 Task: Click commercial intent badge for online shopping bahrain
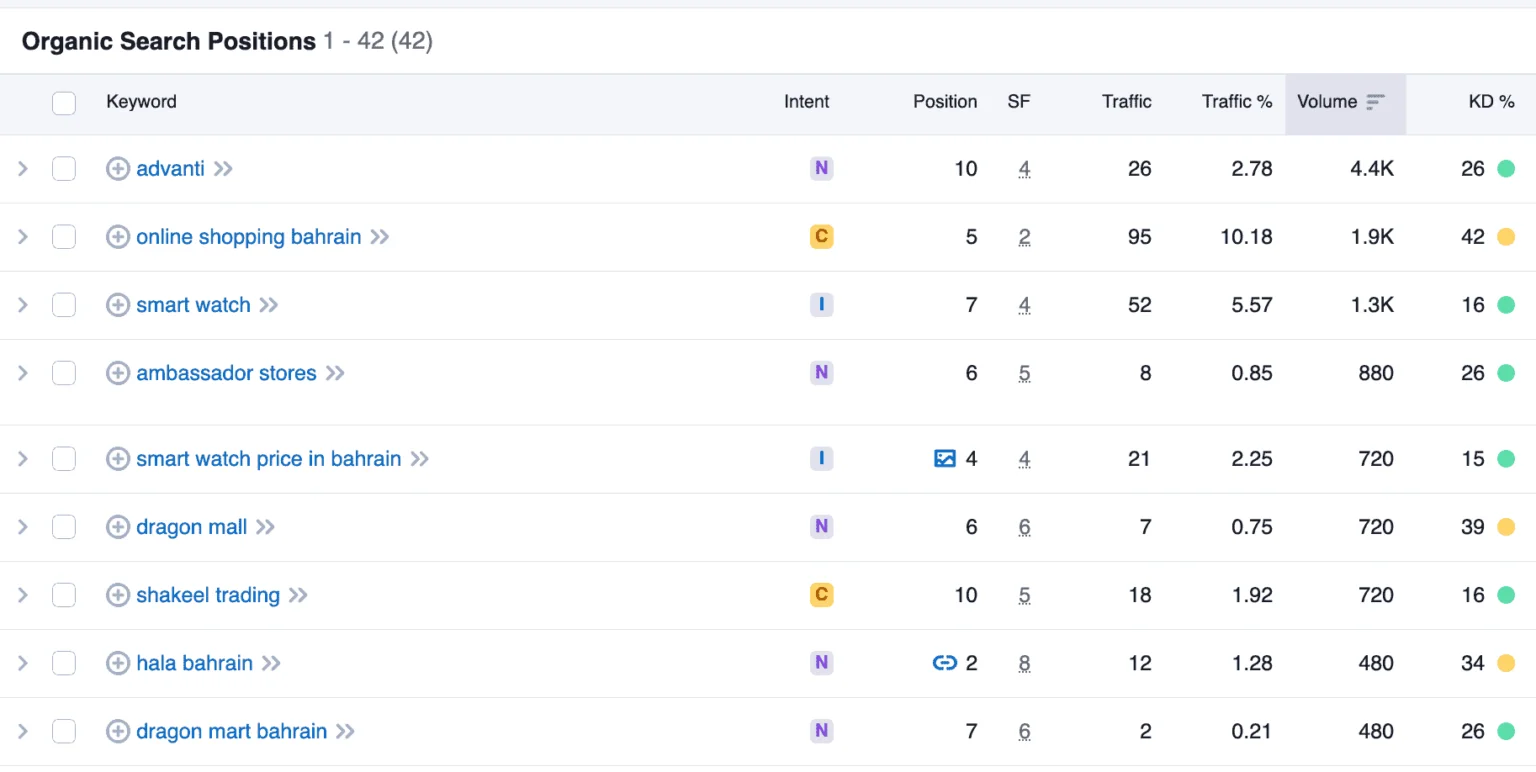[821, 237]
